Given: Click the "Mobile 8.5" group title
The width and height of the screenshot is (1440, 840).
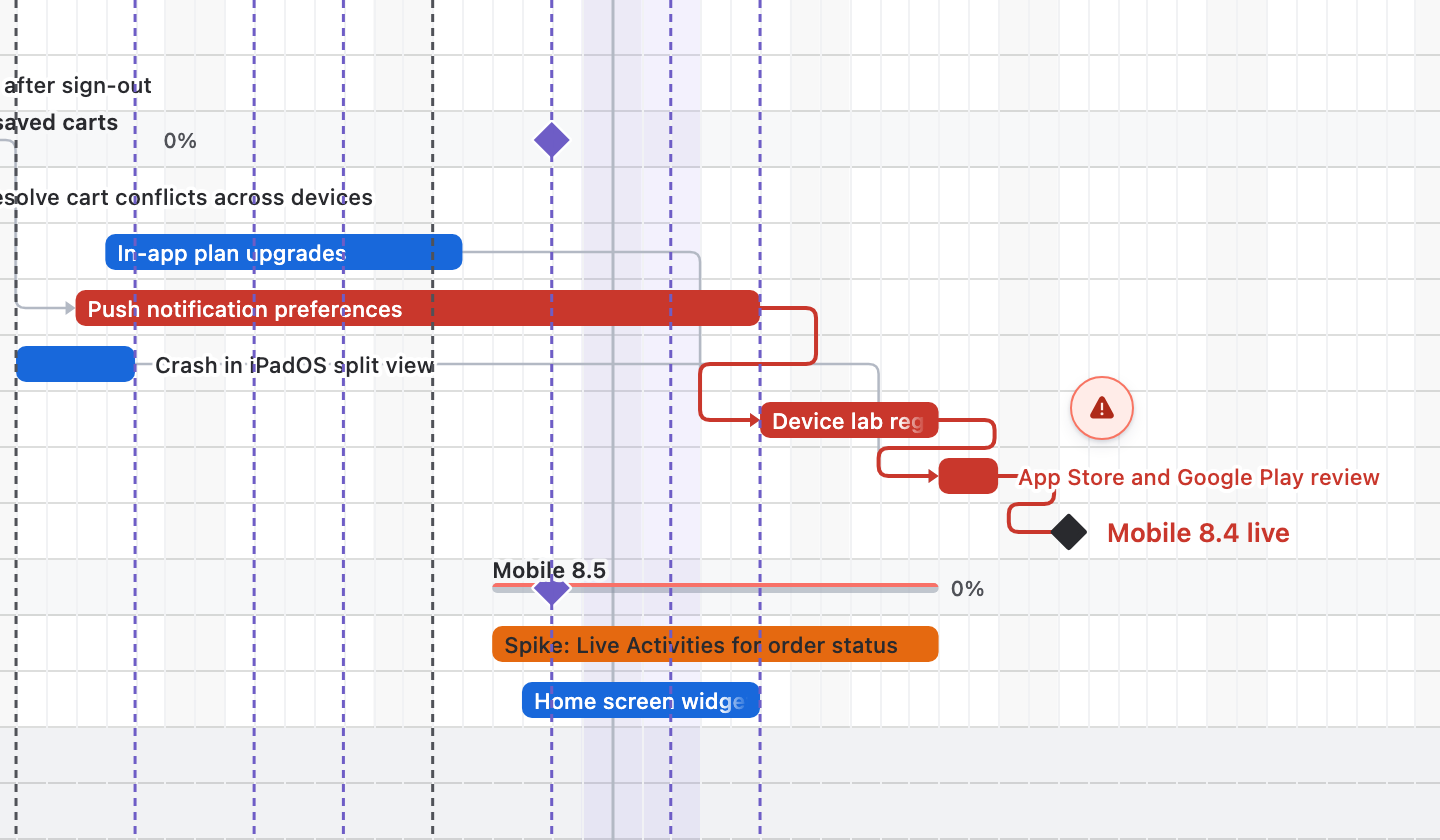Looking at the screenshot, I should 549,571.
